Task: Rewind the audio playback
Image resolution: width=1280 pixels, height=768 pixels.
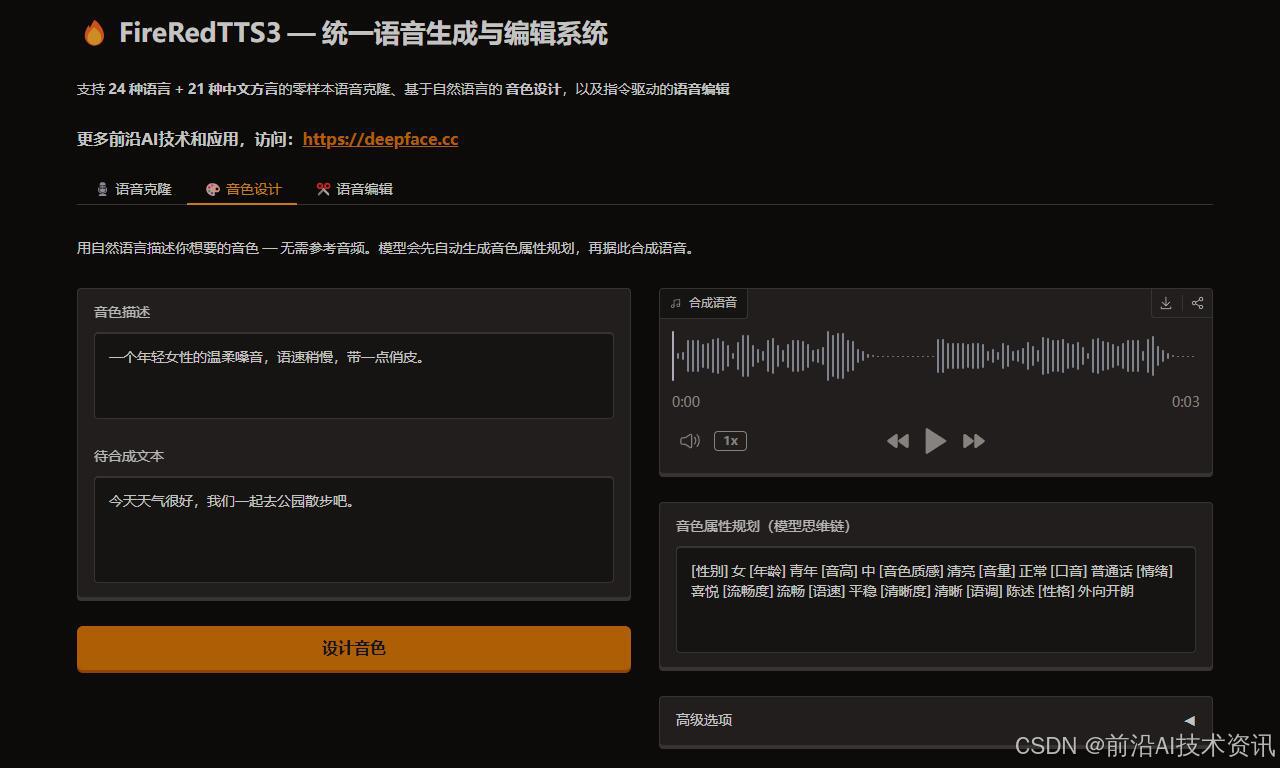Action: coord(898,441)
